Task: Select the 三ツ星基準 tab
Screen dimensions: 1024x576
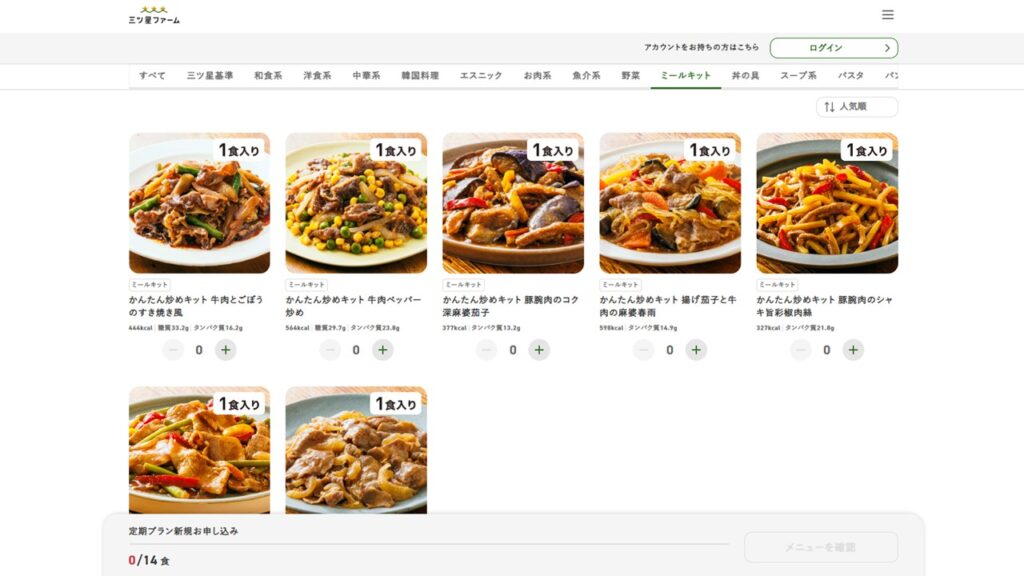Action: coord(210,76)
